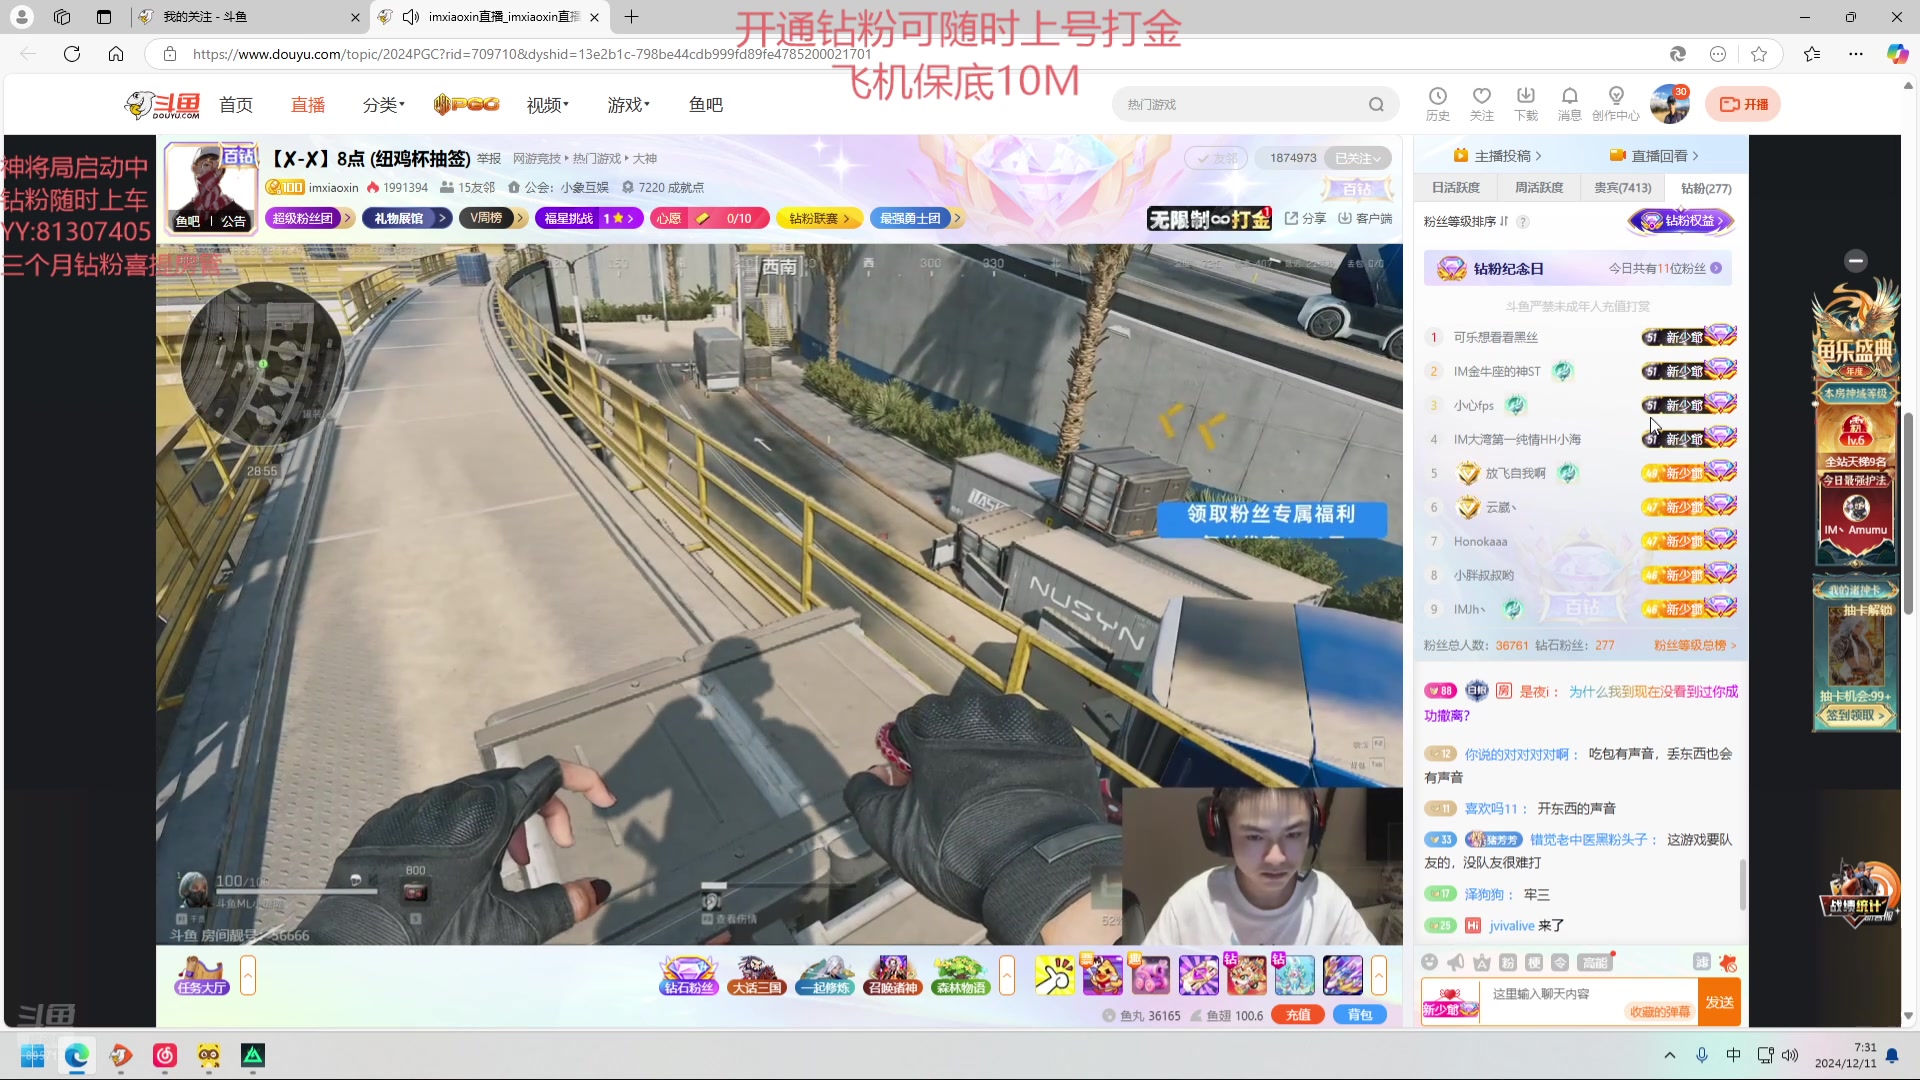The height and width of the screenshot is (1080, 1920).
Task: Open the 背包 backpack button
Action: pos(1360,1015)
